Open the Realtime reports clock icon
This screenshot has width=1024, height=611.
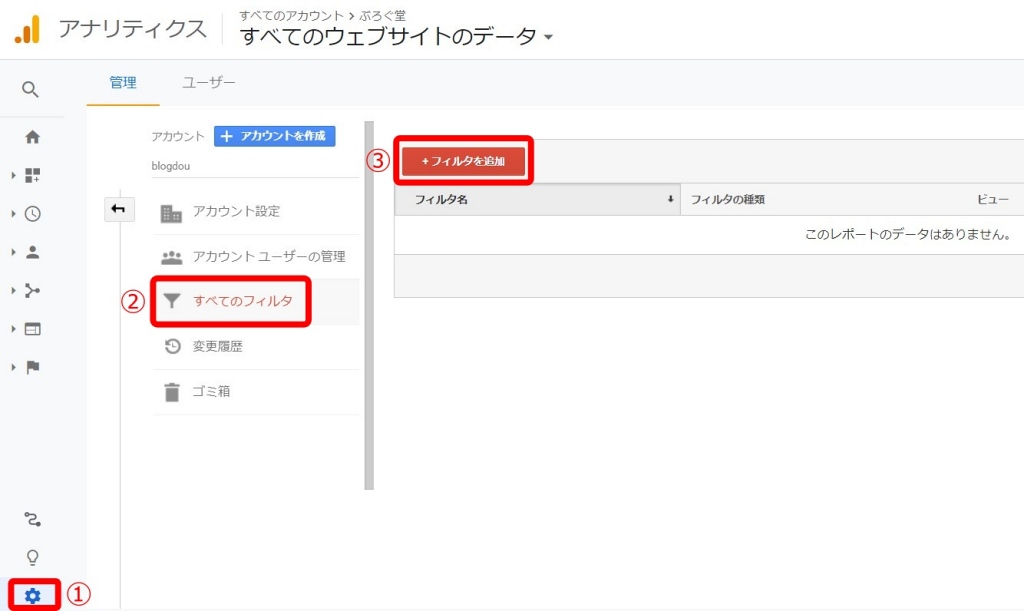point(31,215)
